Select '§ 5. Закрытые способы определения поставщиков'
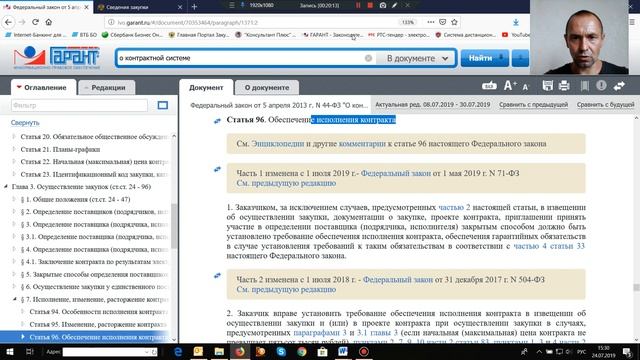This screenshot has width=640, height=360. pyautogui.click(x=94, y=274)
